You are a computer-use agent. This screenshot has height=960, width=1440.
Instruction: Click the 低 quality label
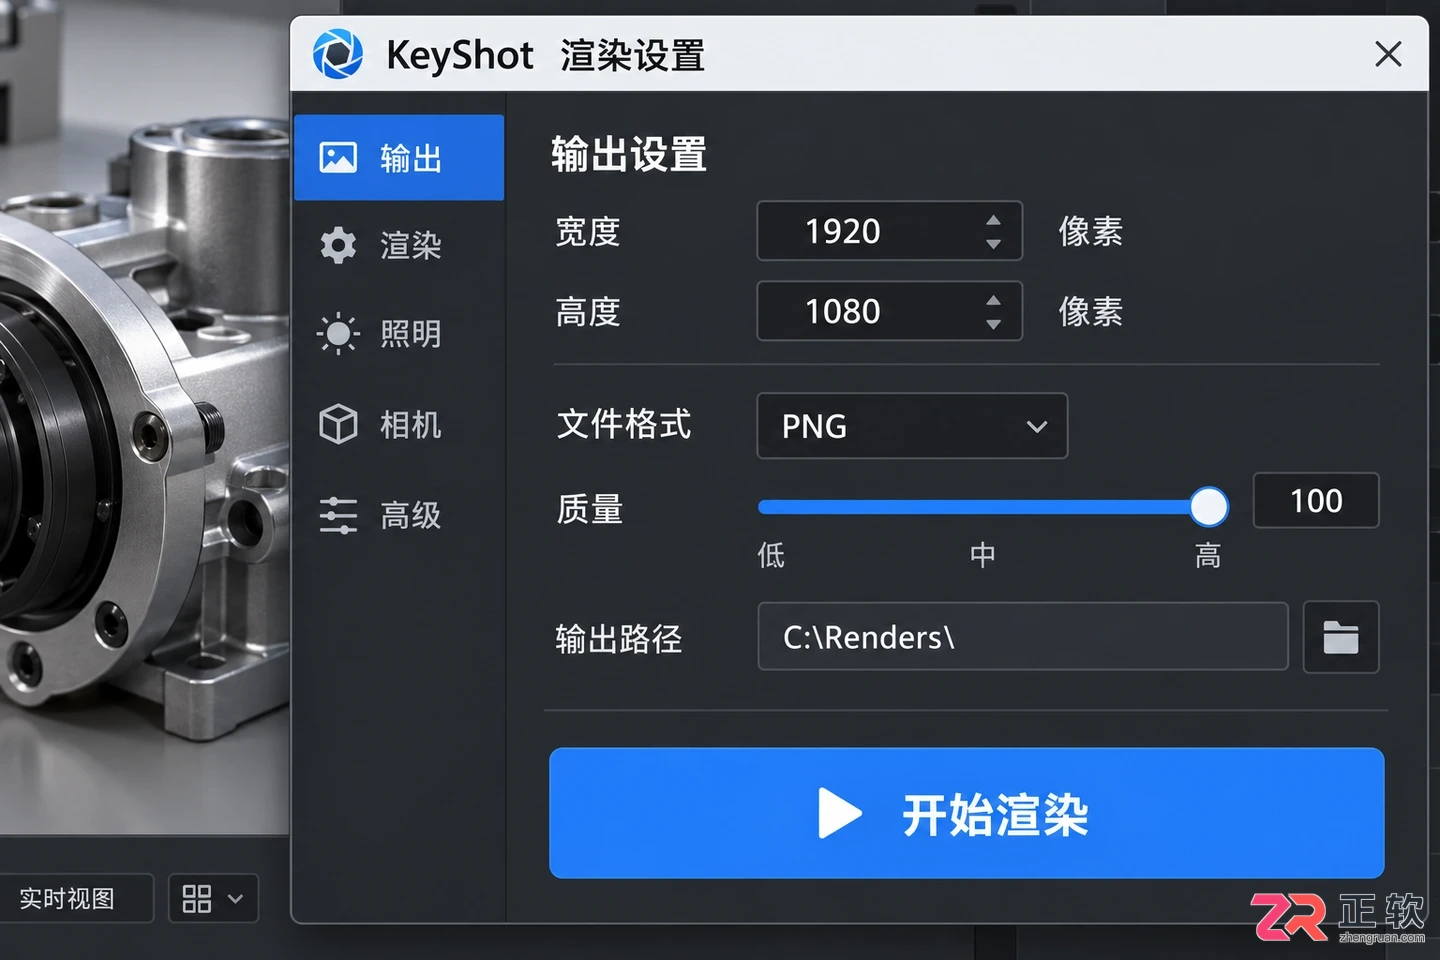pyautogui.click(x=771, y=555)
